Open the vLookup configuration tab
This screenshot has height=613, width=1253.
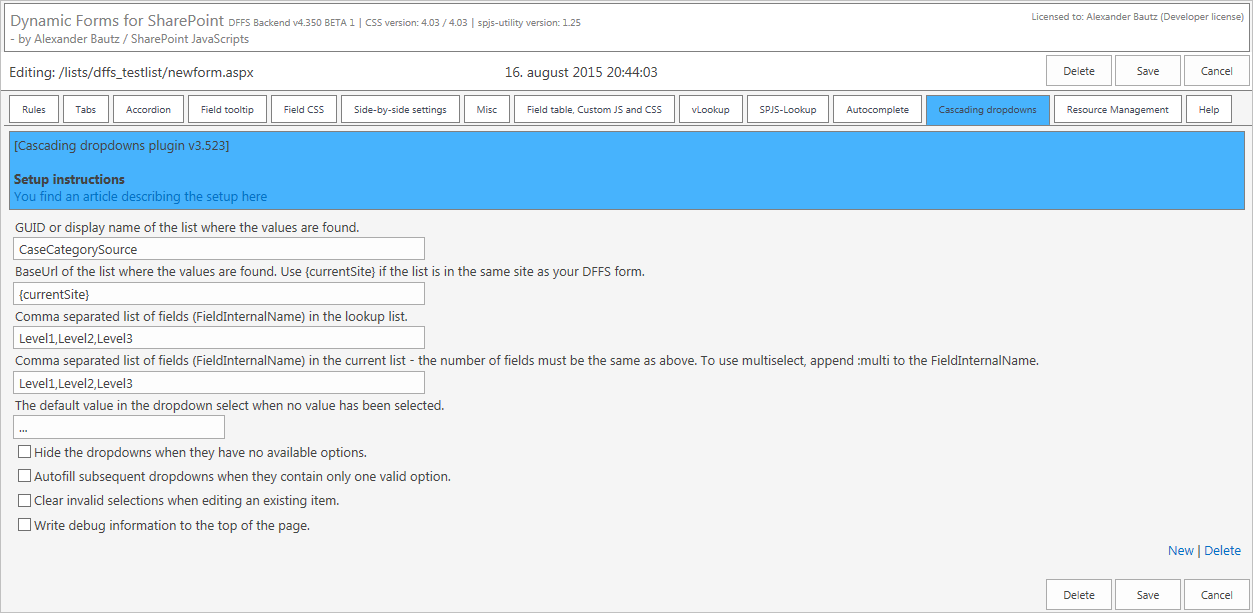[x=710, y=109]
